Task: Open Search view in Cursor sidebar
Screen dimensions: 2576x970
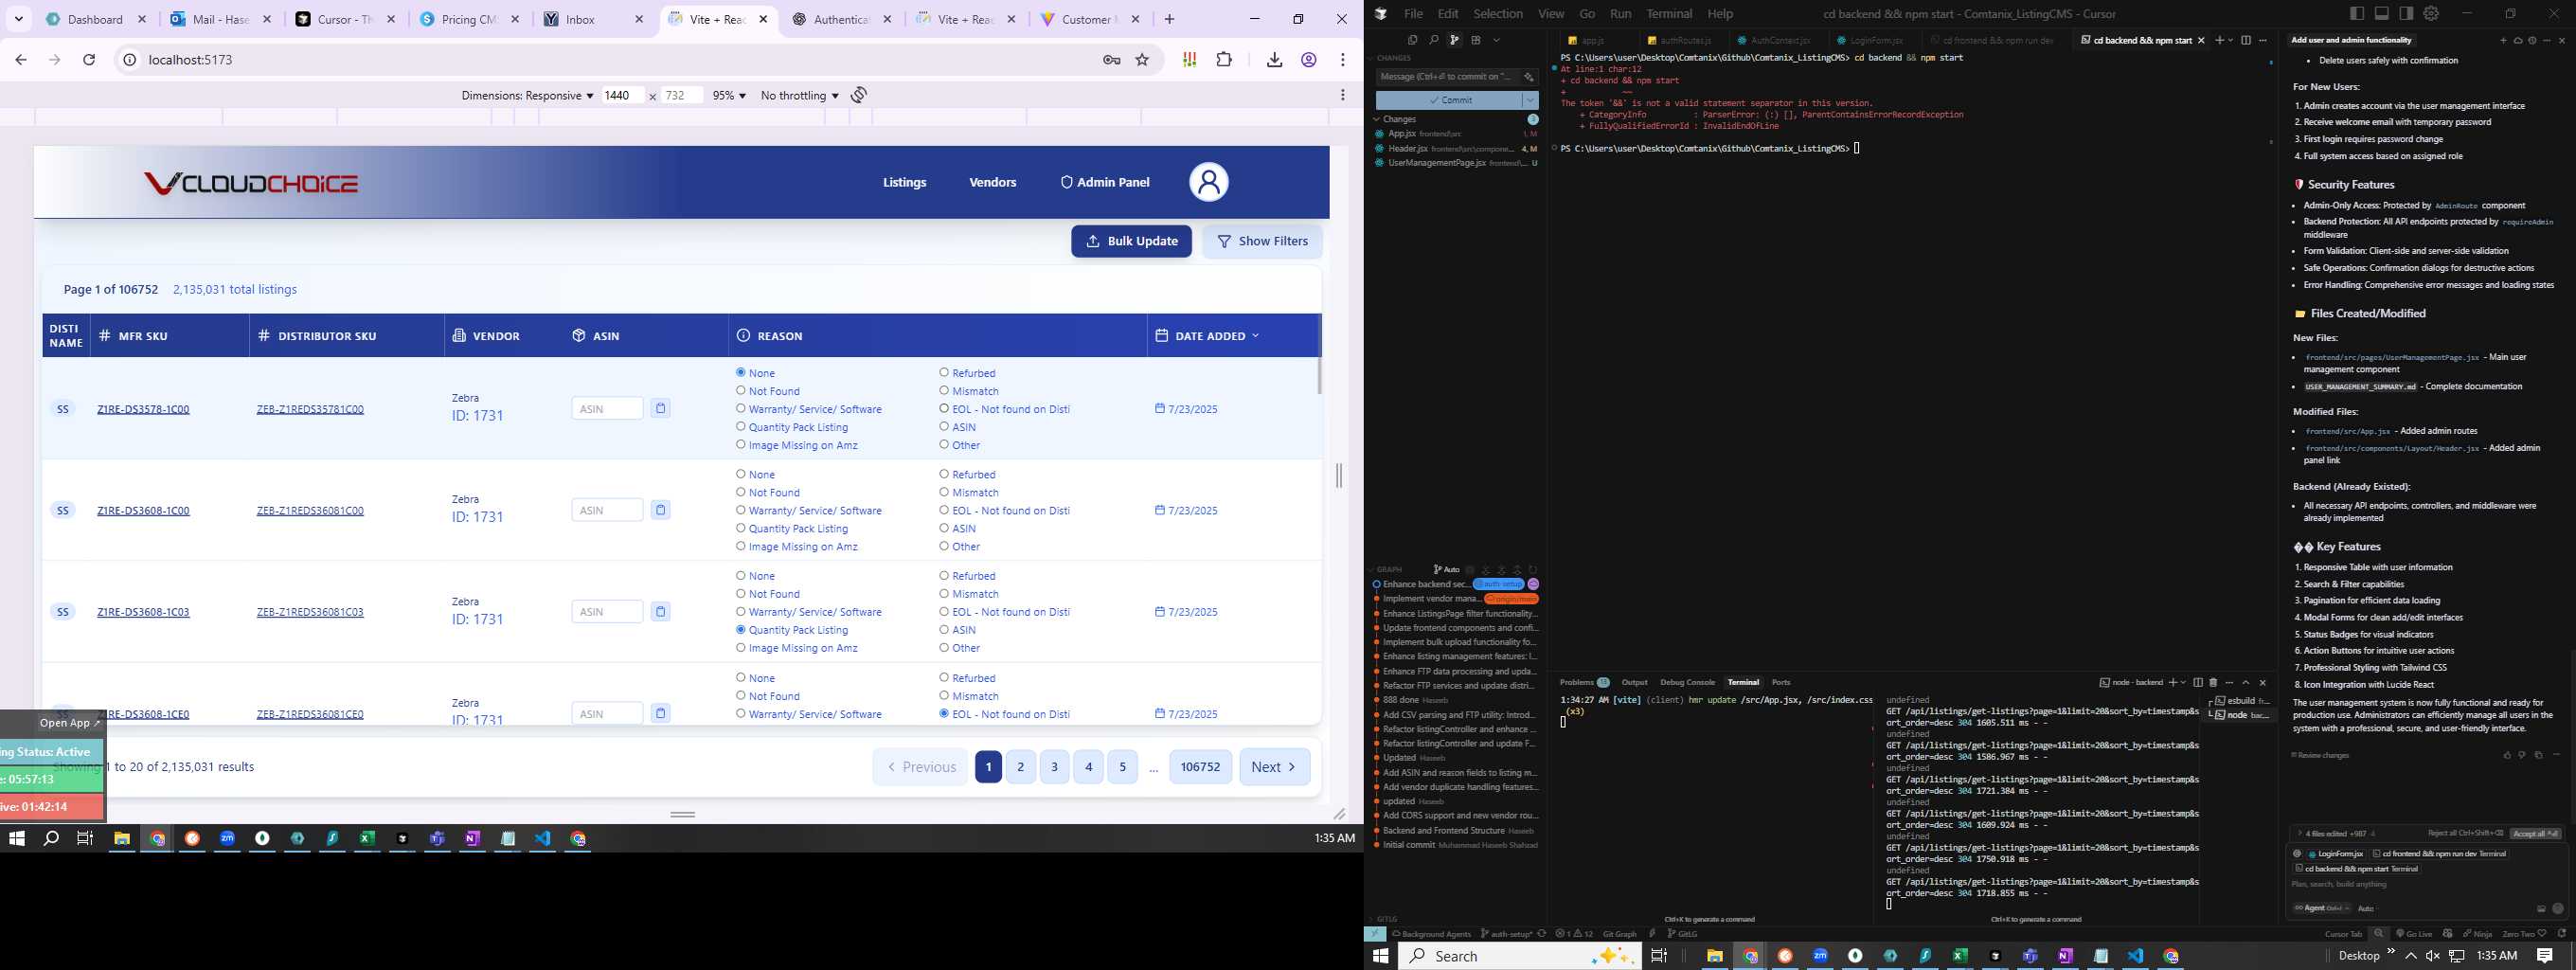Action: click(x=1433, y=40)
